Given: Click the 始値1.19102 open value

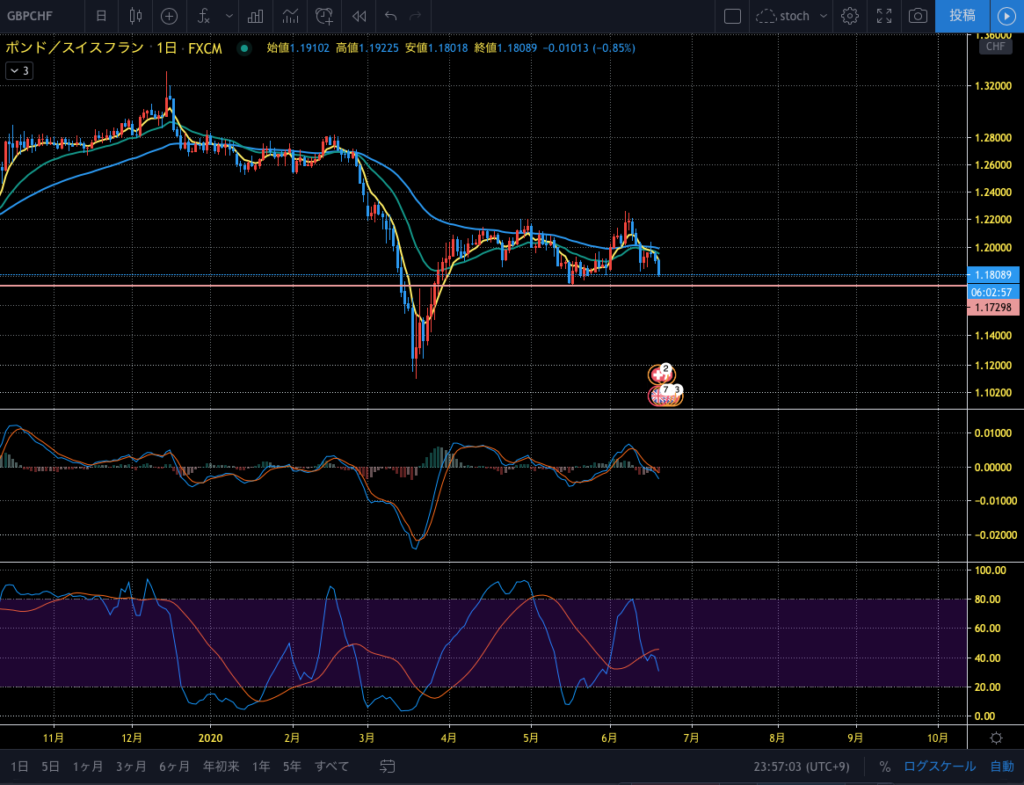Looking at the screenshot, I should coord(298,48).
